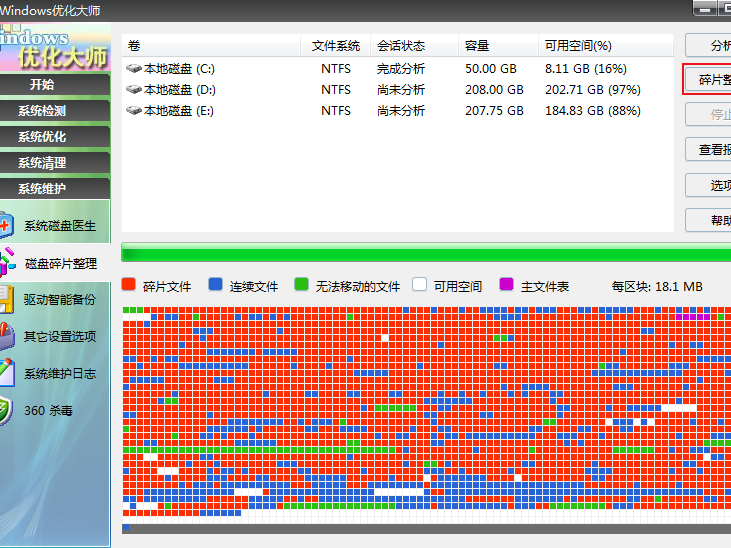Click the 8.11 GB (16%) free space value

click(586, 69)
